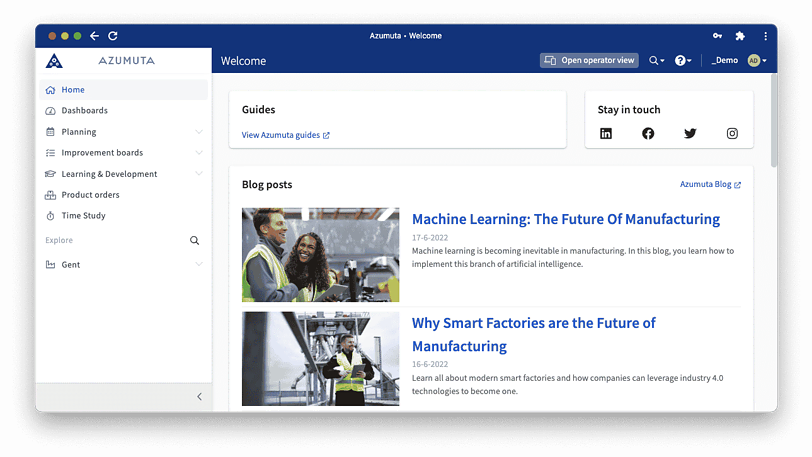Click the Gent factory icon
The width and height of the screenshot is (812, 457).
pos(50,265)
